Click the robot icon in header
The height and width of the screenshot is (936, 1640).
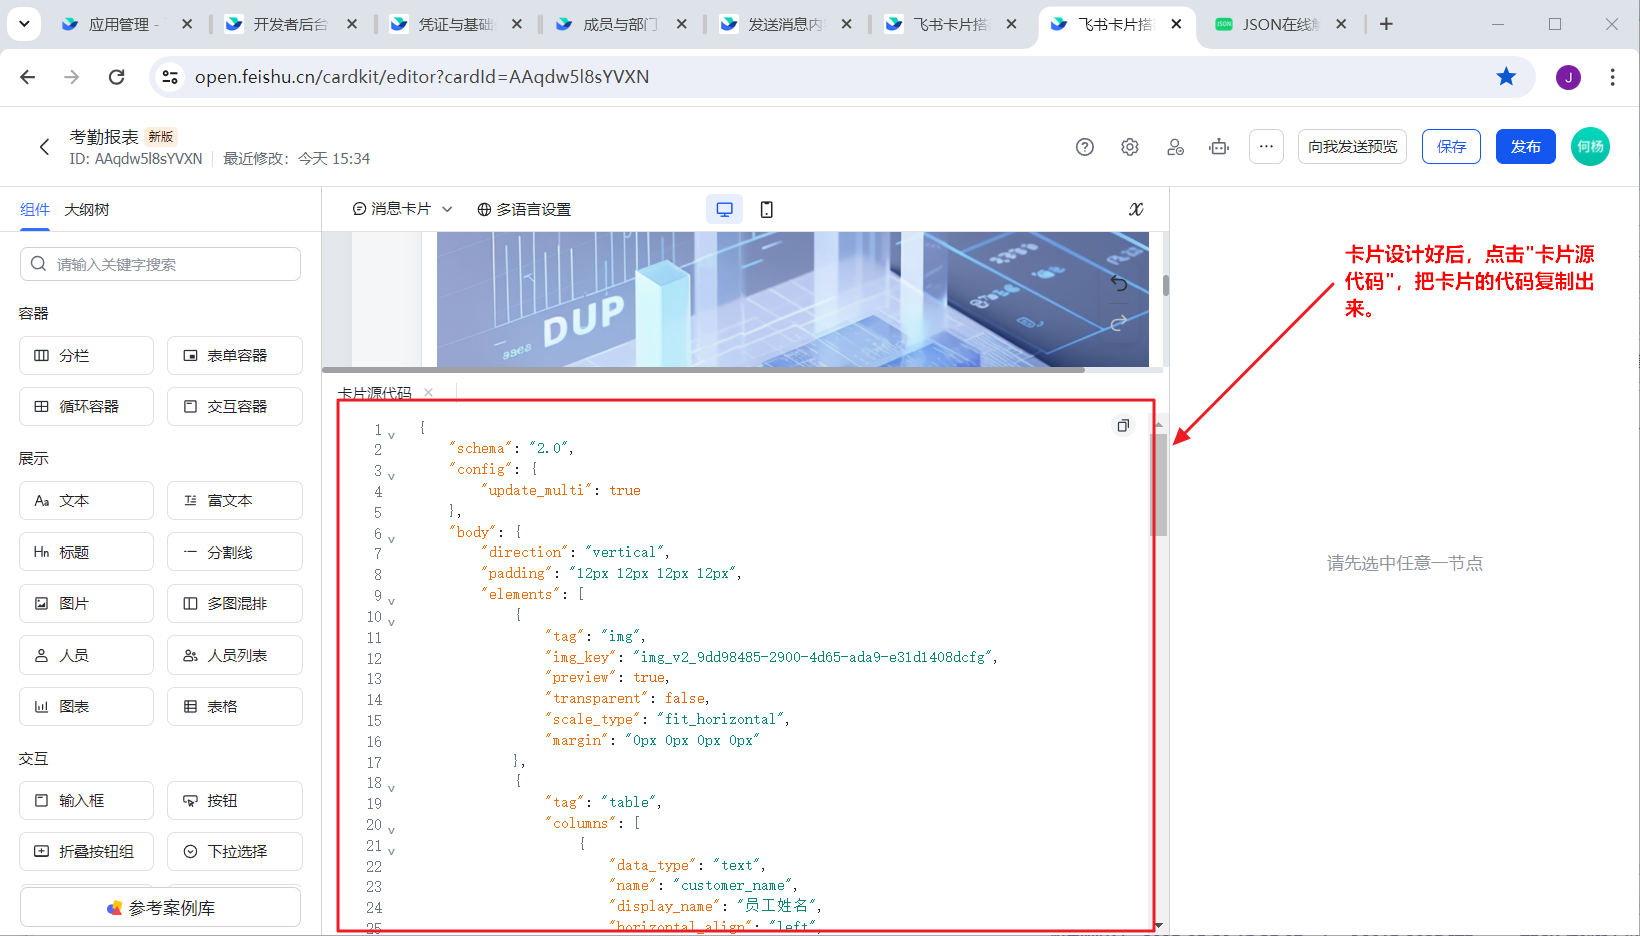[1219, 147]
